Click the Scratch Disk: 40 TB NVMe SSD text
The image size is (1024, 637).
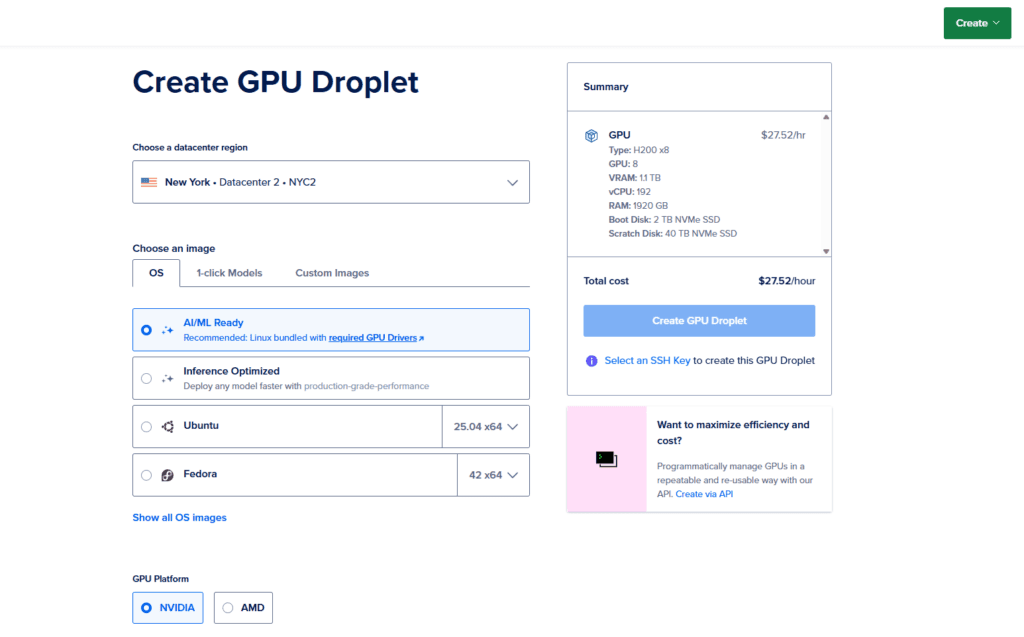pyautogui.click(x=673, y=233)
